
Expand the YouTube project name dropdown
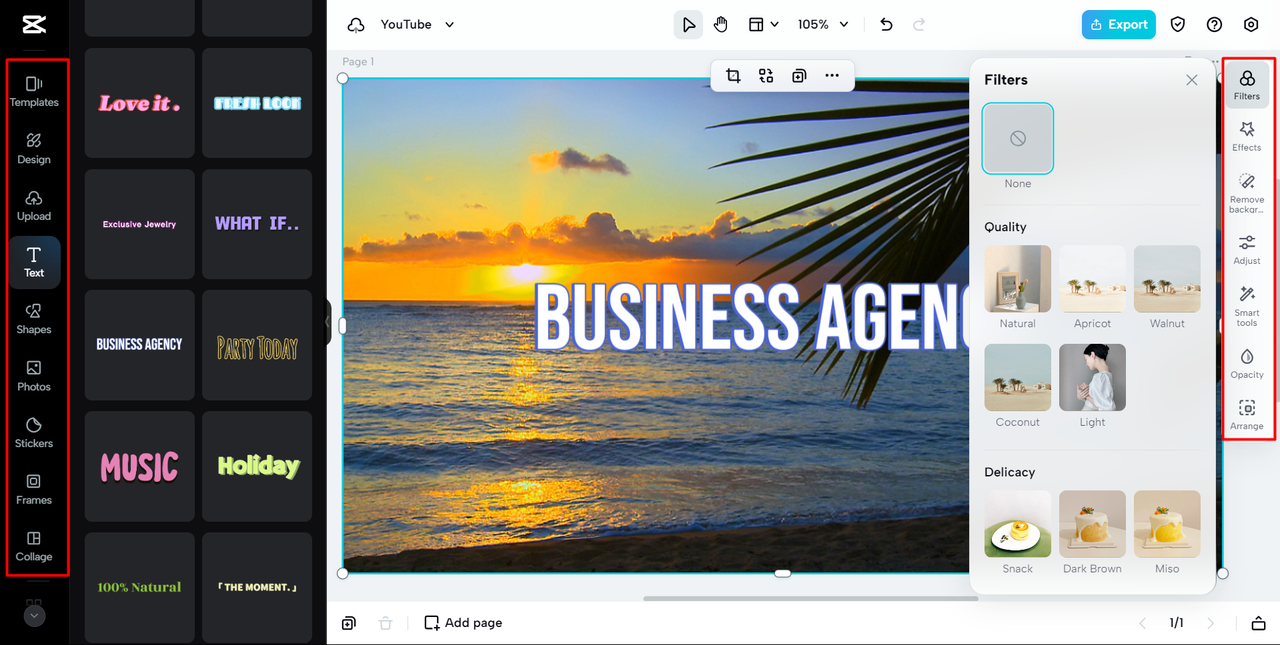pyautogui.click(x=417, y=25)
